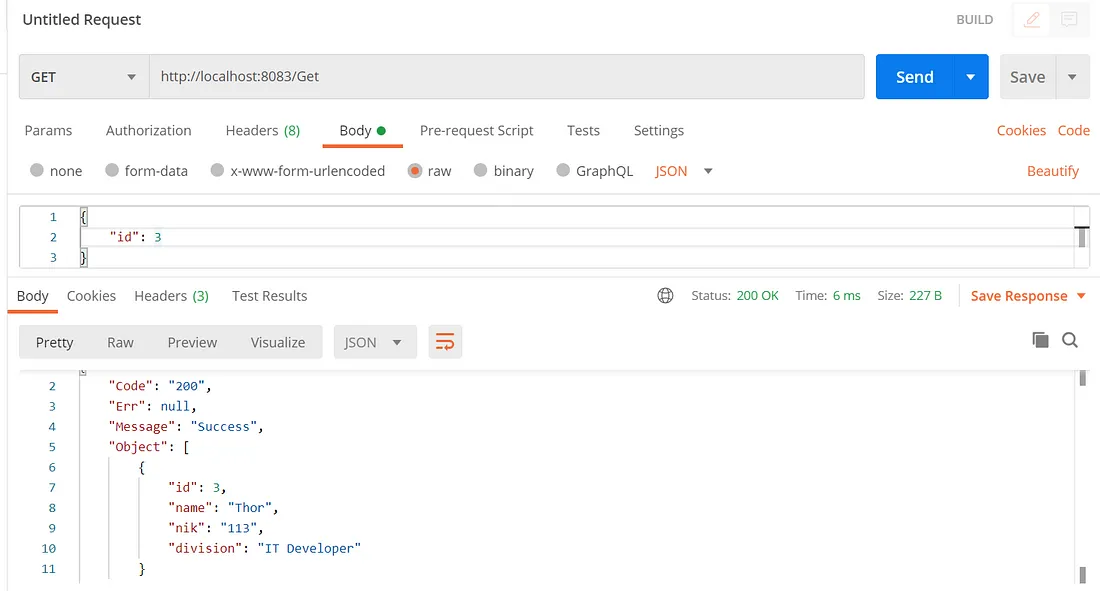Copy response using the copy icon
The width and height of the screenshot is (1100, 591).
pos(1040,340)
